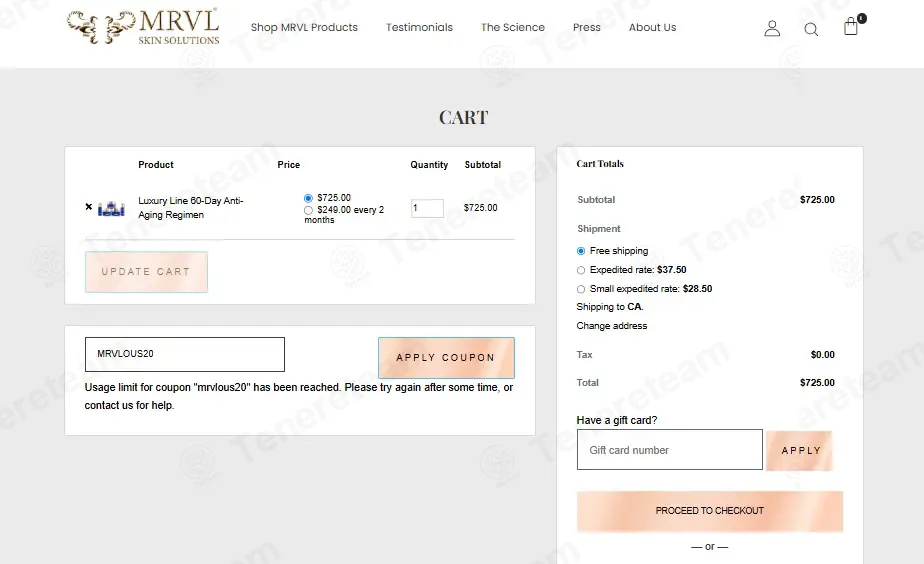Click Proceed to Checkout button
Viewport: 924px width, 564px height.
(x=710, y=511)
